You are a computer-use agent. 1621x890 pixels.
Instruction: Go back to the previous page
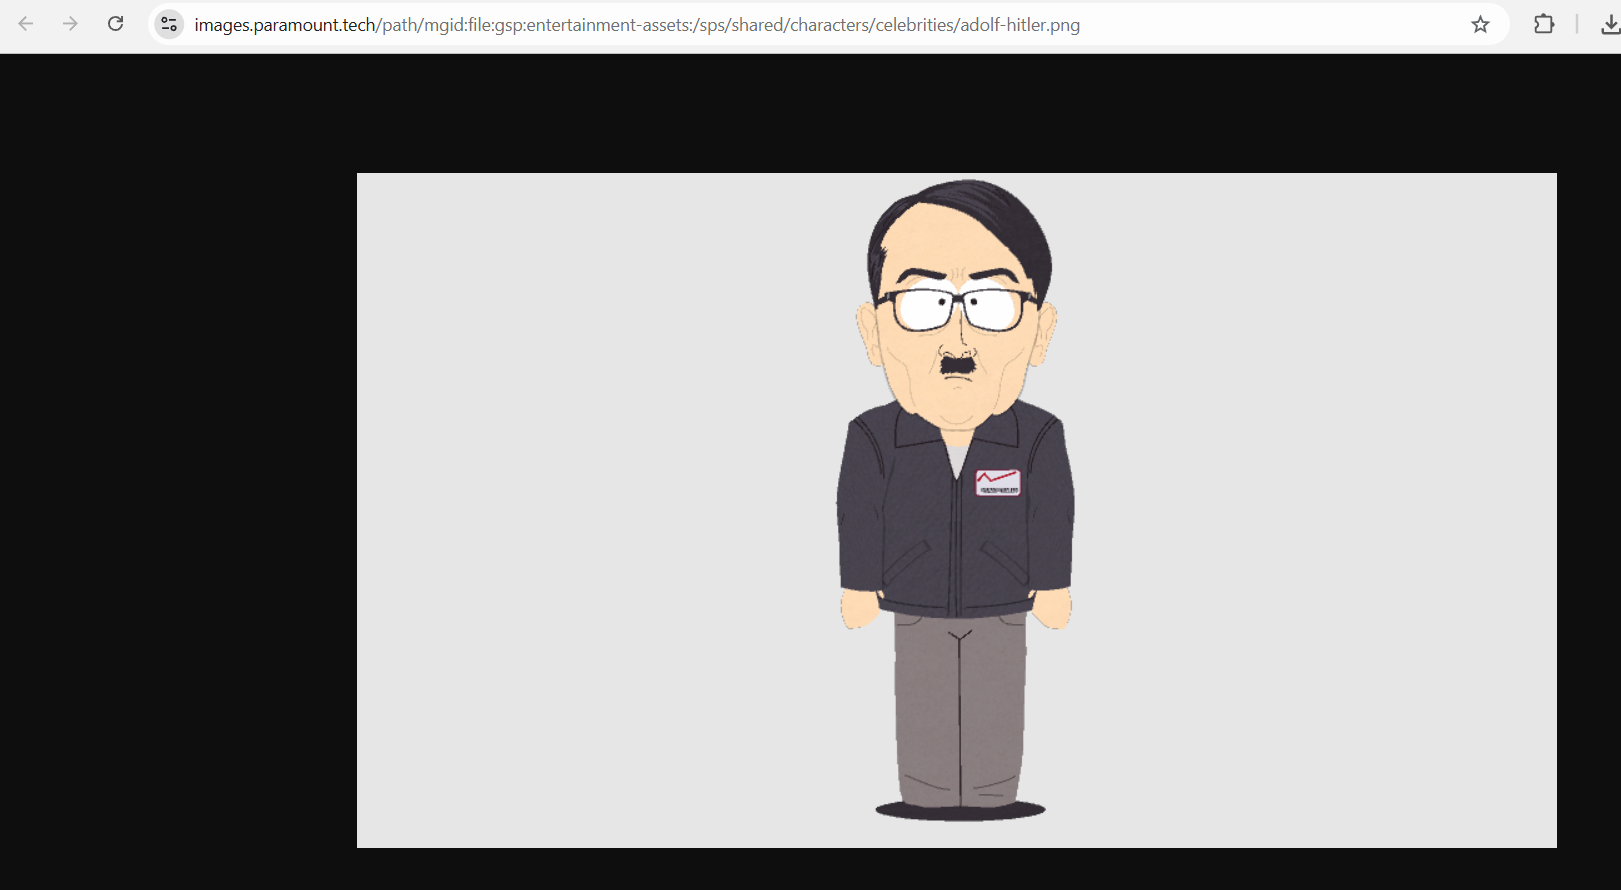[x=26, y=24]
